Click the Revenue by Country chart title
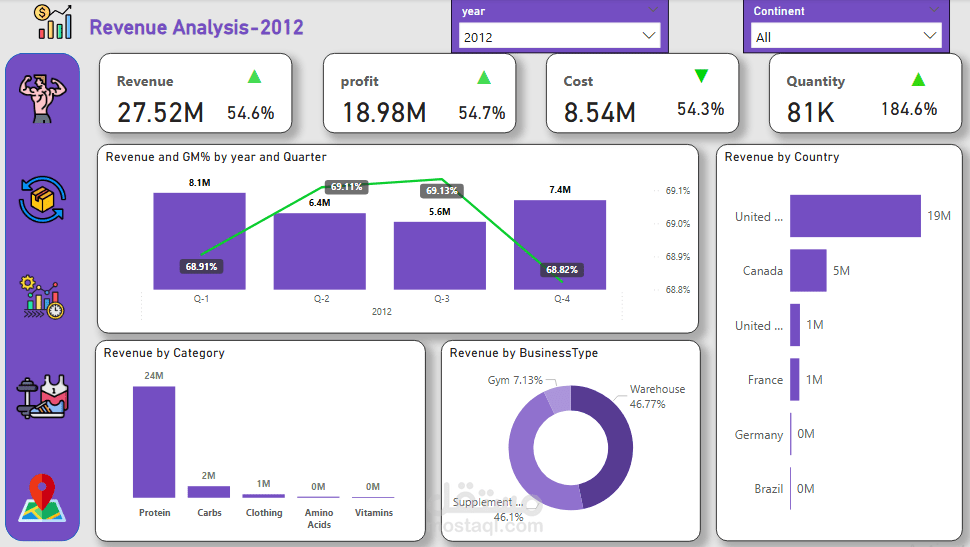Viewport: 970px width, 547px height. (x=782, y=157)
